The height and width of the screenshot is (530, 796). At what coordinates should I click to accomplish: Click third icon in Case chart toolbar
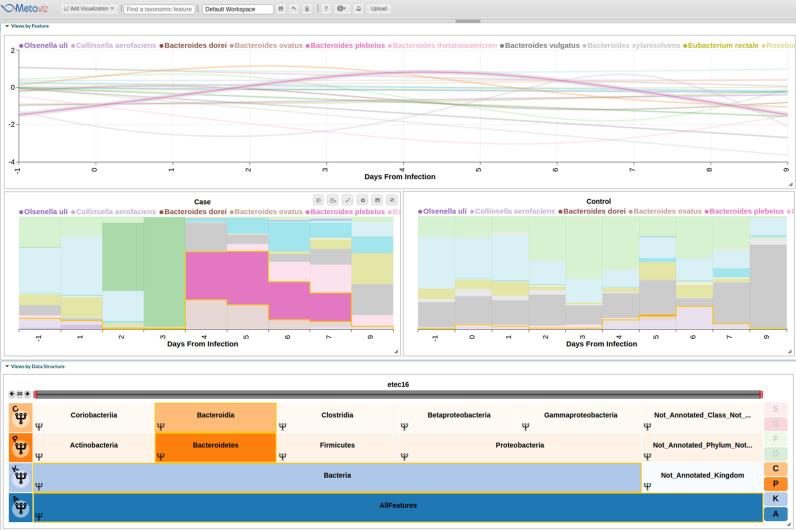pyautogui.click(x=347, y=200)
